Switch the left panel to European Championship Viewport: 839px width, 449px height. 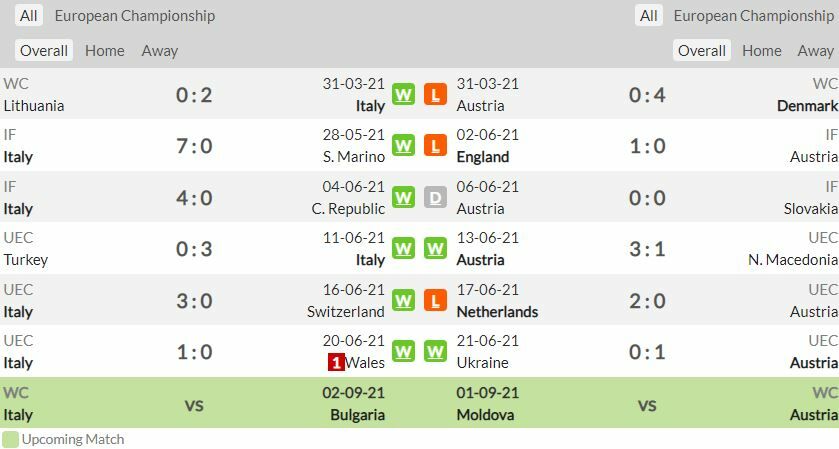pos(134,16)
